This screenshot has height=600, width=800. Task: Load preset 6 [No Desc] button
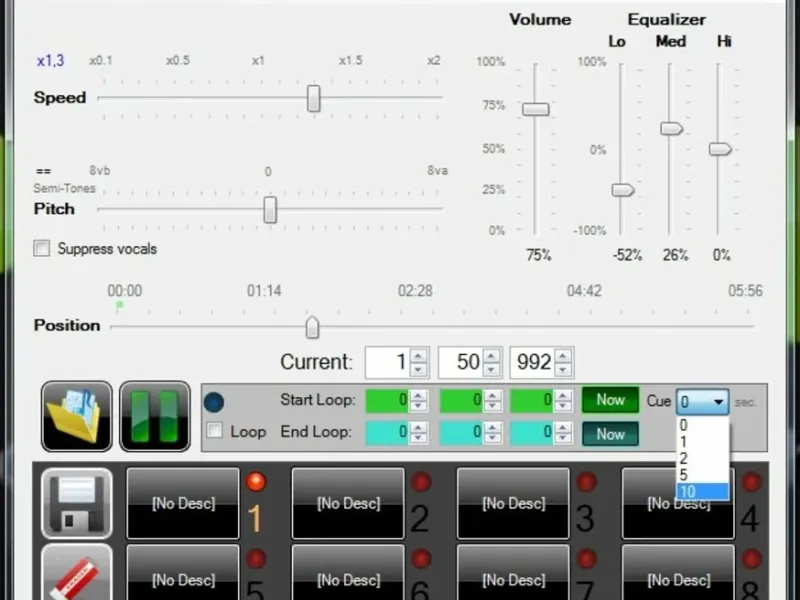point(348,572)
